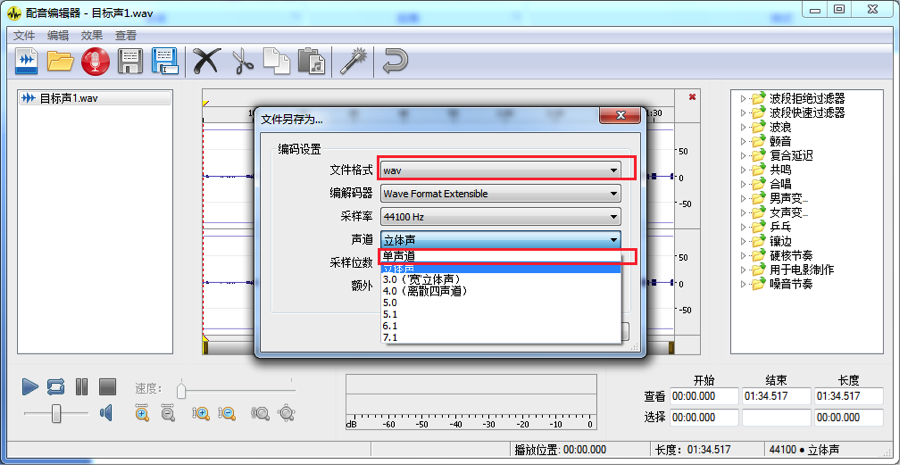Click the red x on the waveform track
The height and width of the screenshot is (465, 900).
692,97
